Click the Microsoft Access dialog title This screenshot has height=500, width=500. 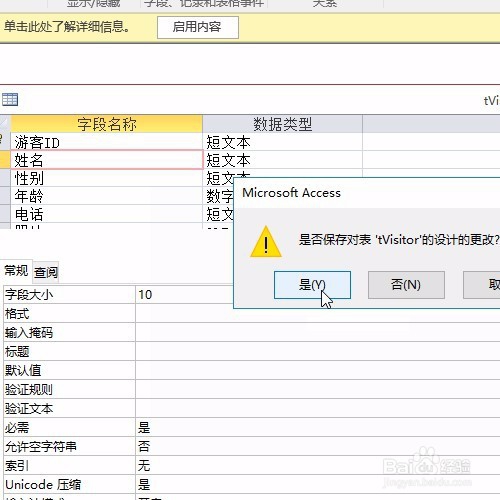[291, 193]
